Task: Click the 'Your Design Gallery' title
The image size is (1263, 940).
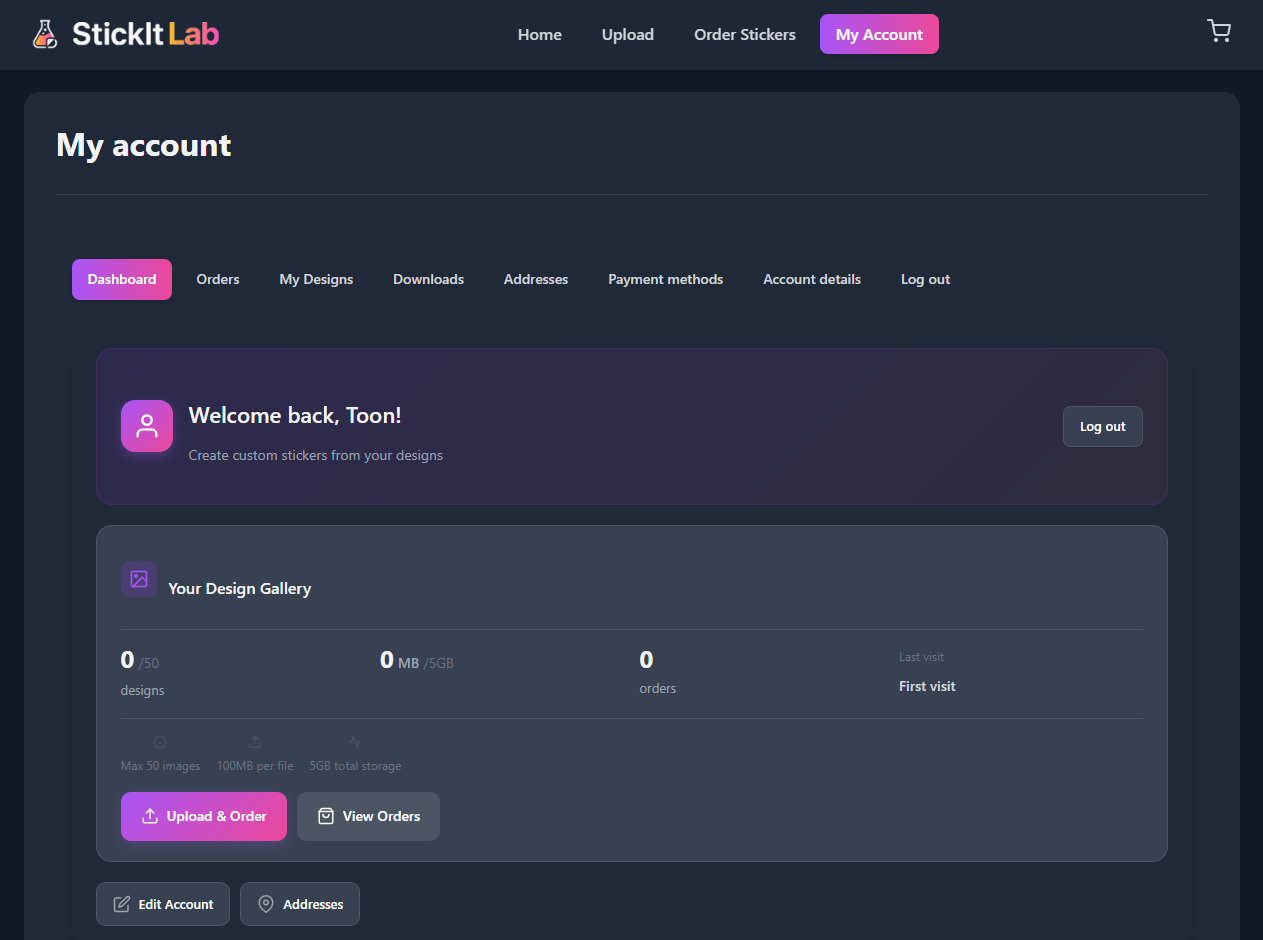Action: (x=240, y=588)
